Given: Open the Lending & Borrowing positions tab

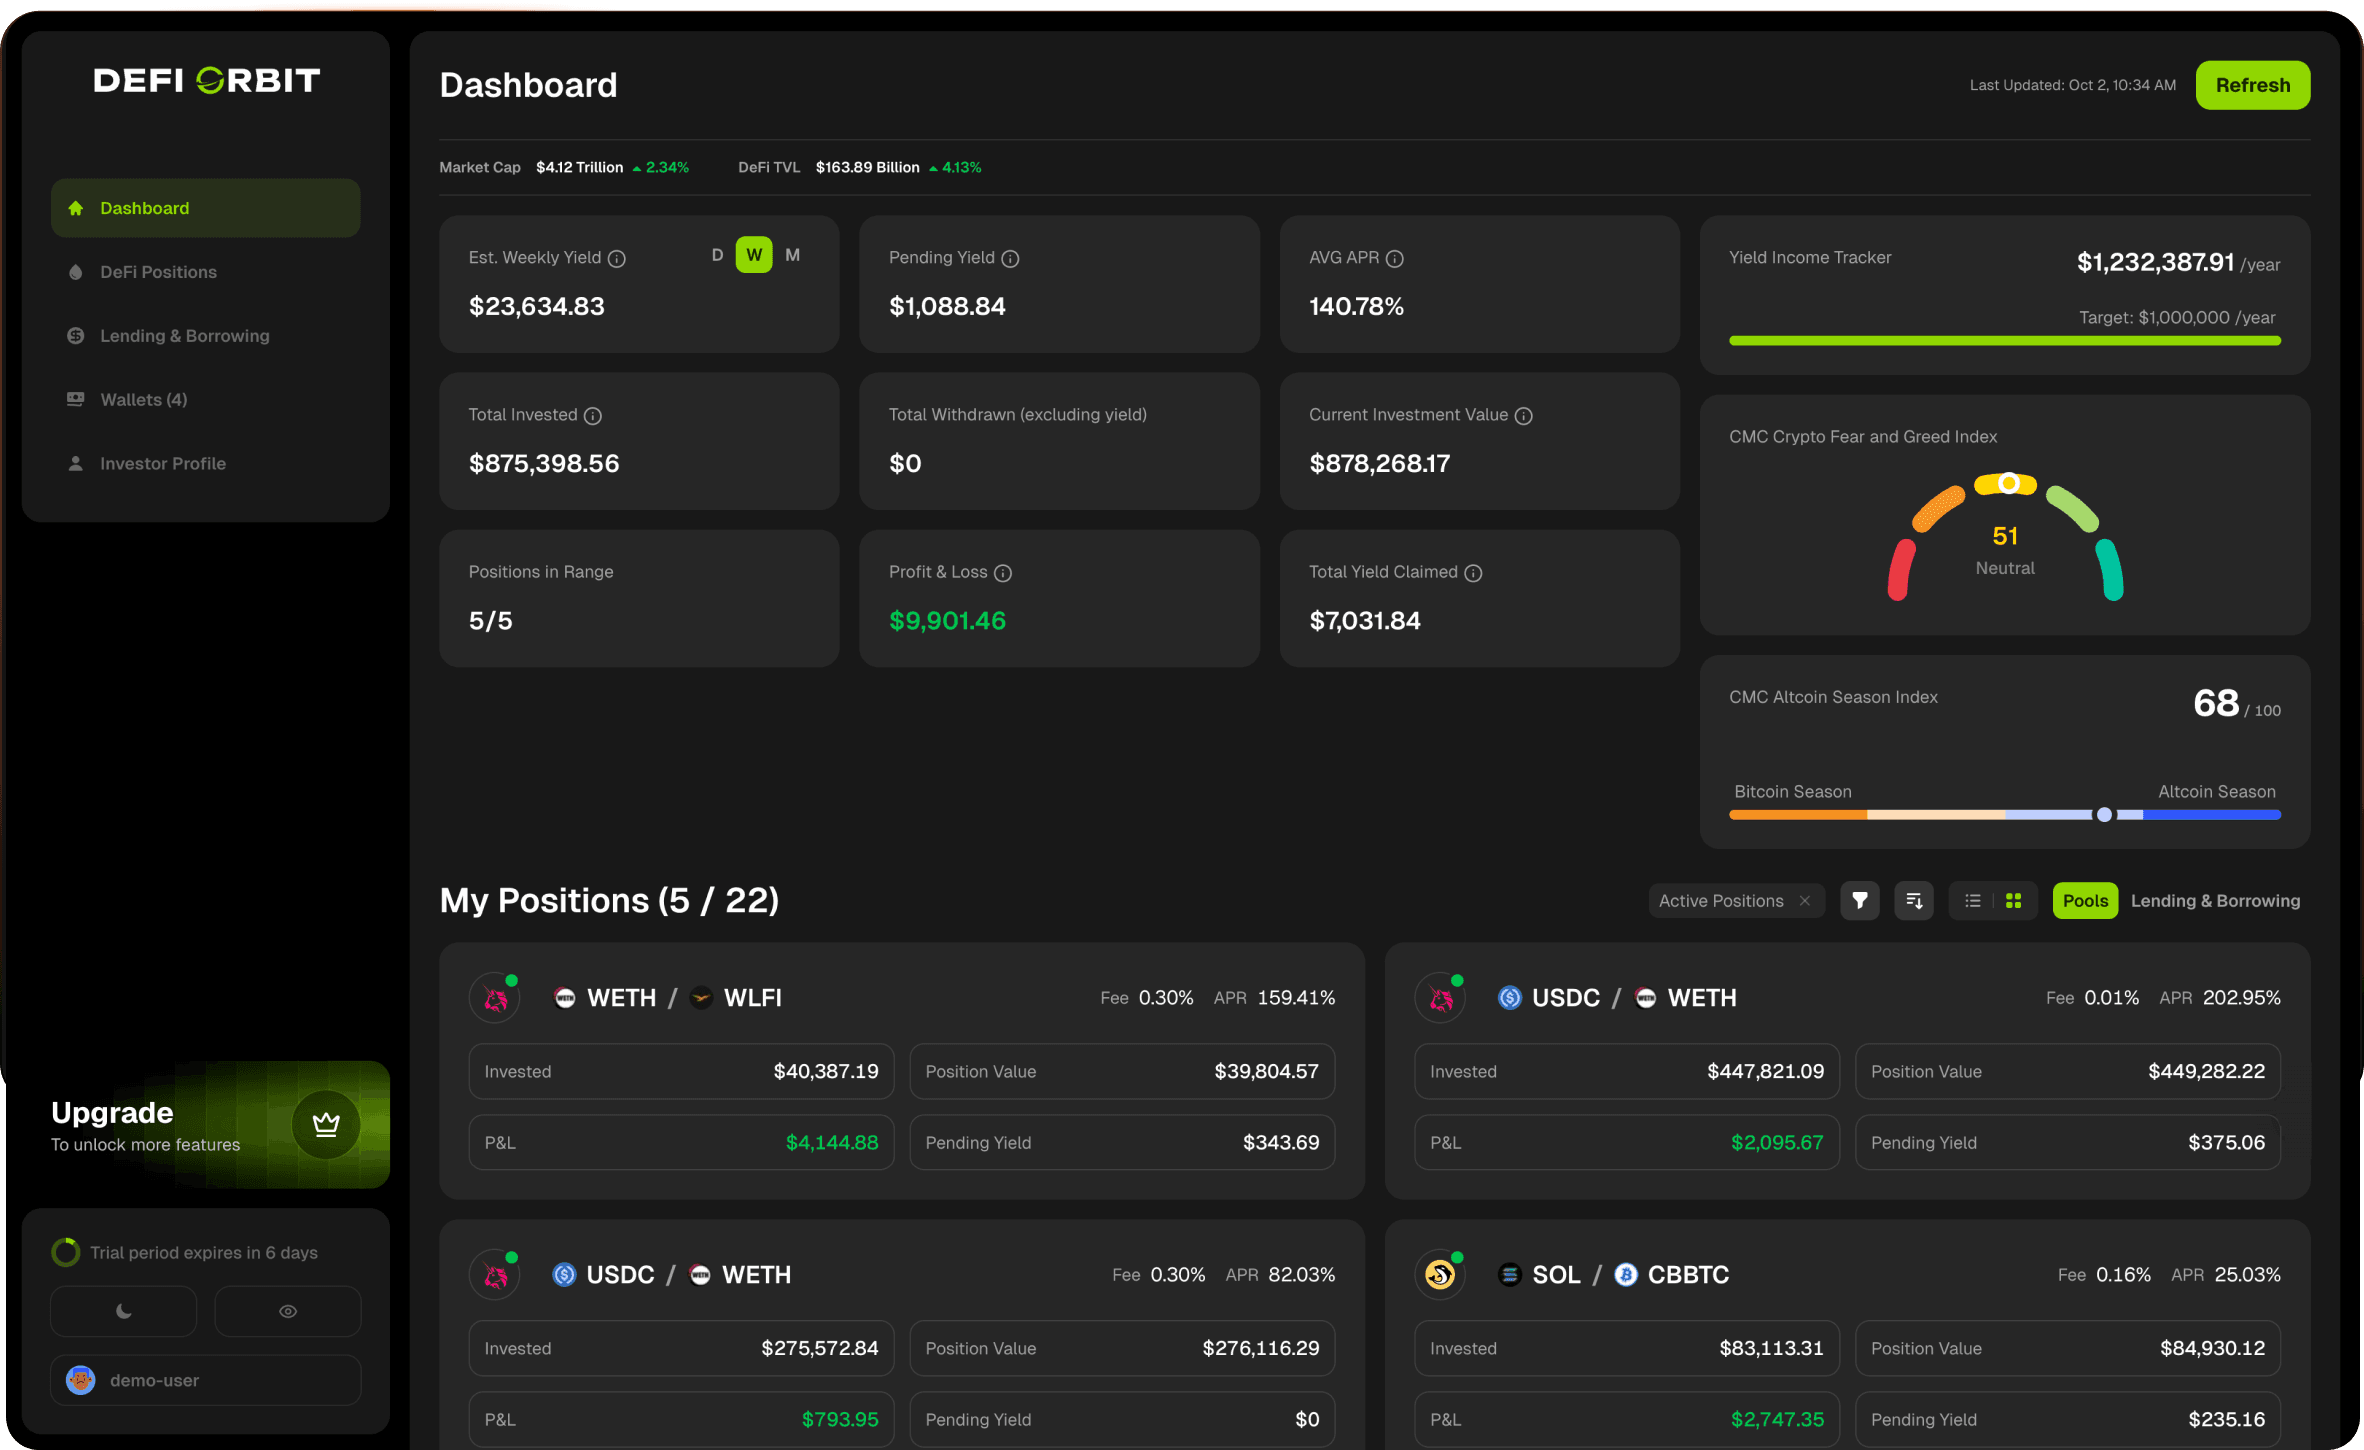Looking at the screenshot, I should [2215, 900].
